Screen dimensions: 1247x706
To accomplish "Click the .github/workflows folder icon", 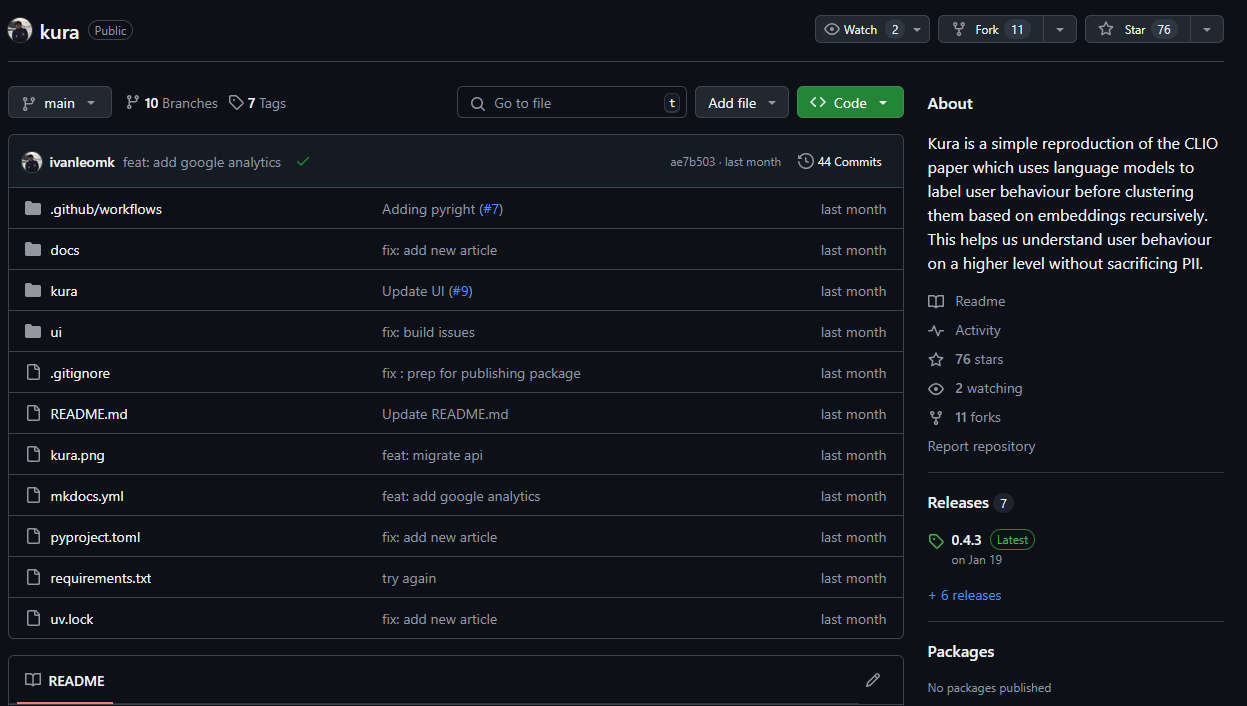I will tap(33, 209).
